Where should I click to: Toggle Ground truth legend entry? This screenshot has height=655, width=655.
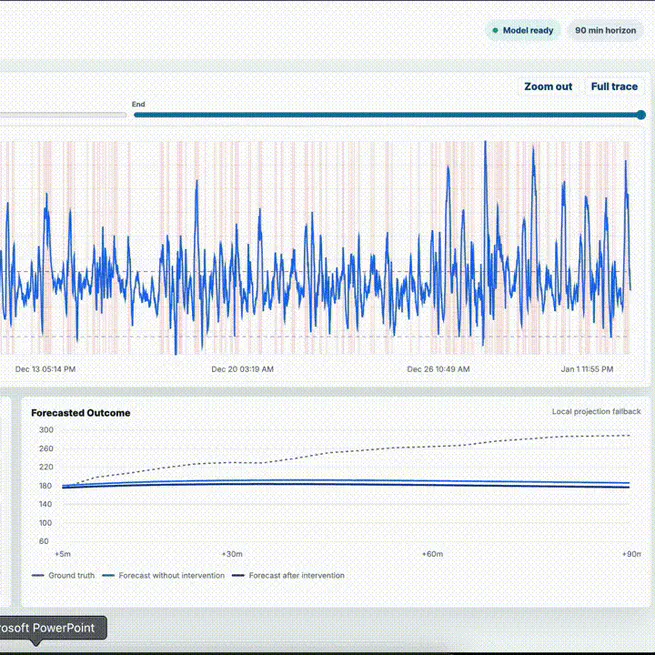[x=63, y=575]
